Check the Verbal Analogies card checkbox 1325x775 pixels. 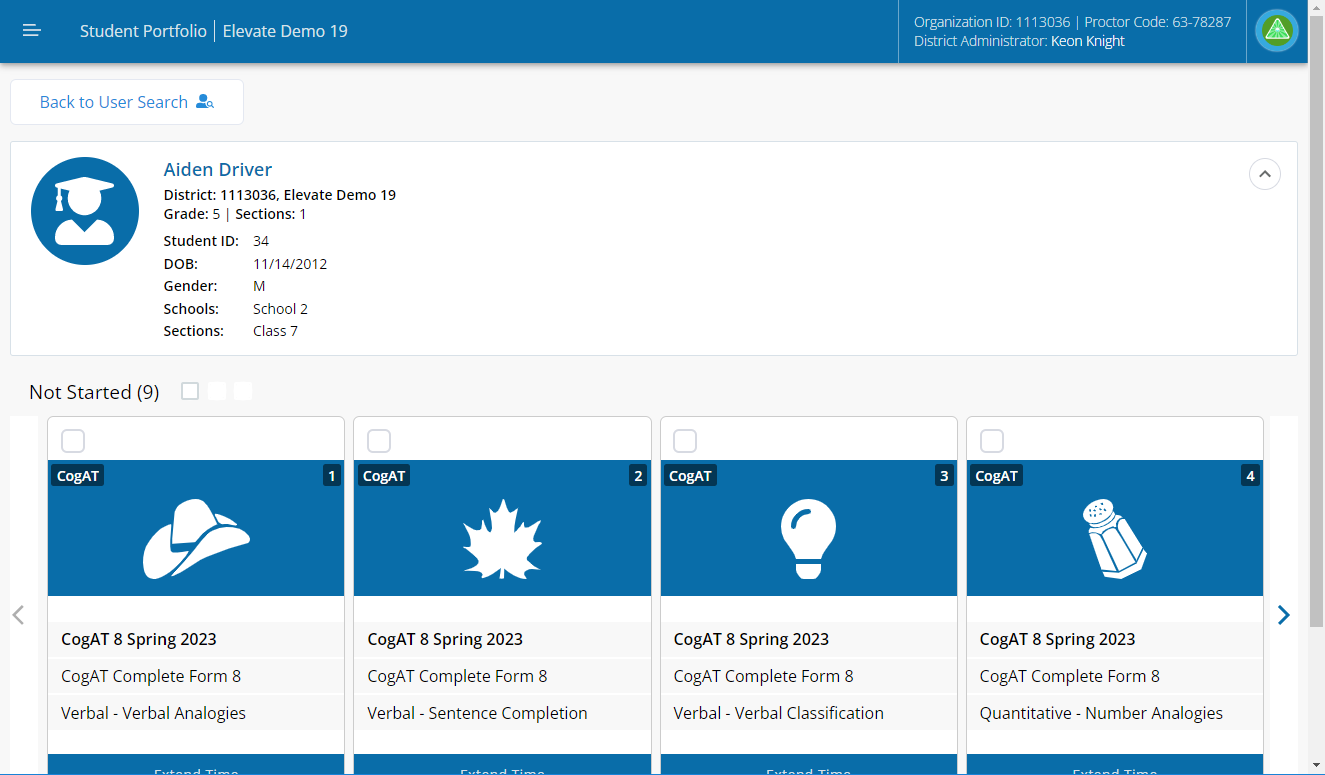(x=73, y=441)
